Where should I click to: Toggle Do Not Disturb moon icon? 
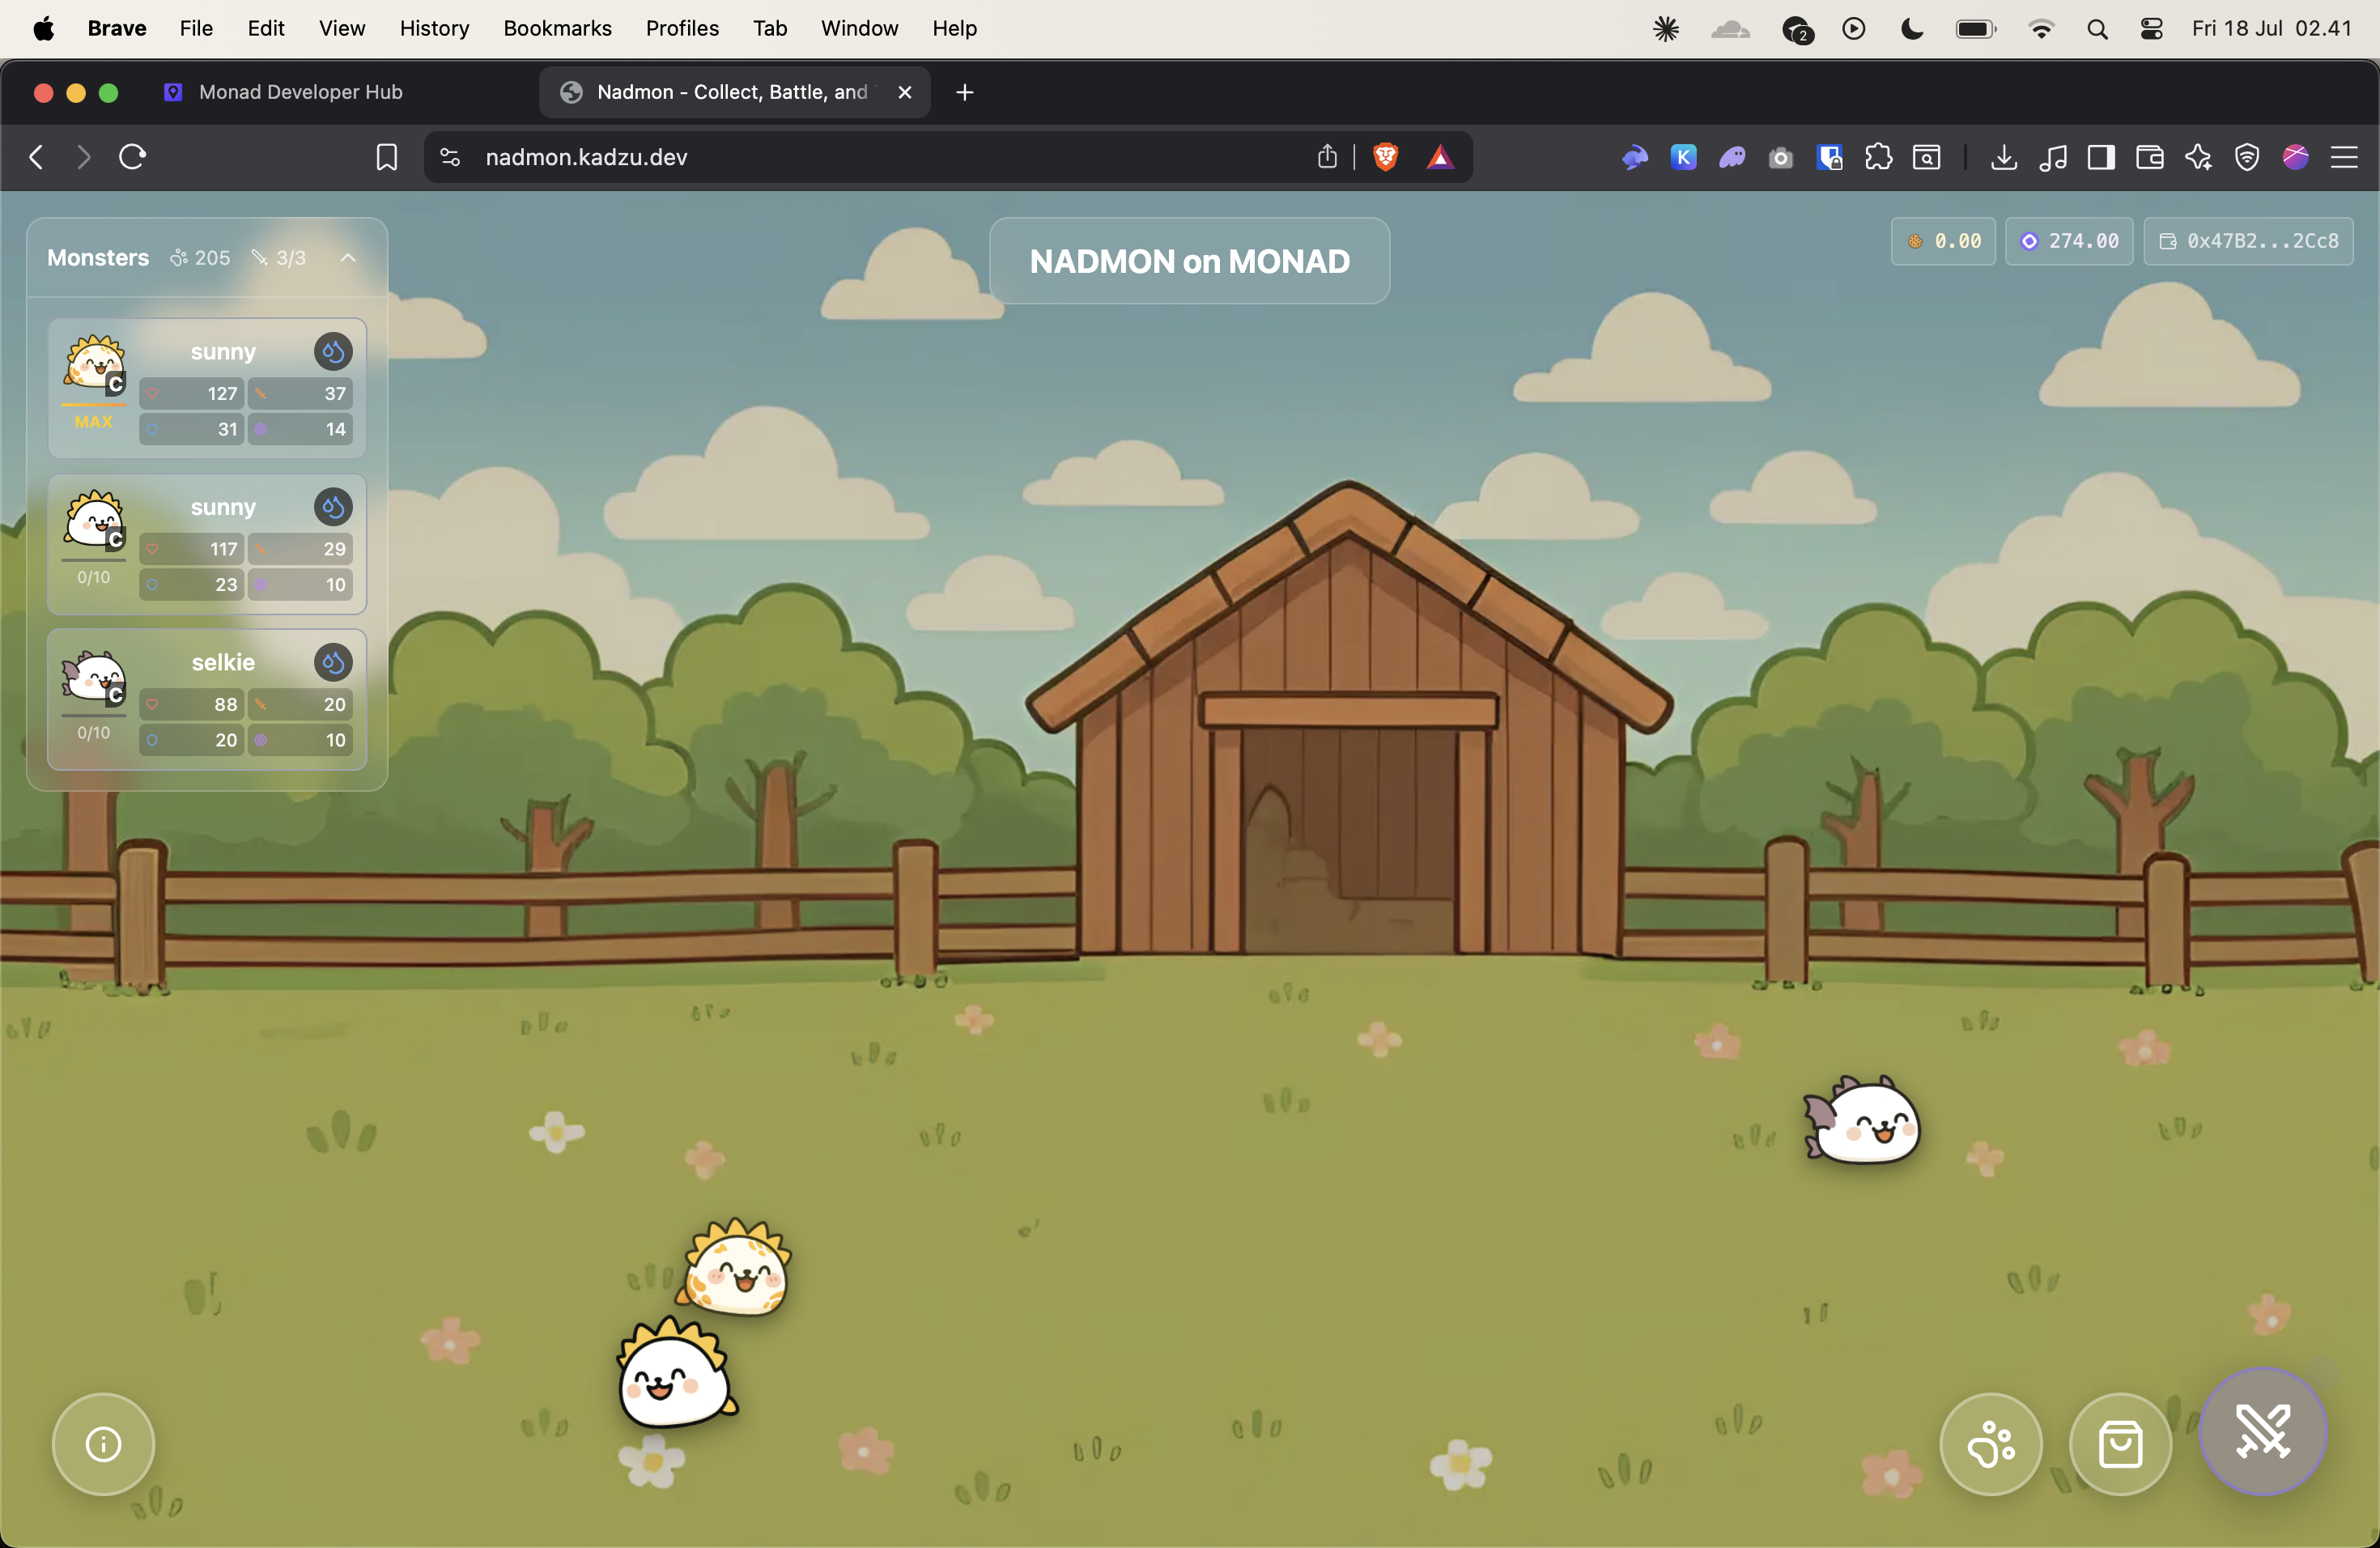[x=1911, y=28]
